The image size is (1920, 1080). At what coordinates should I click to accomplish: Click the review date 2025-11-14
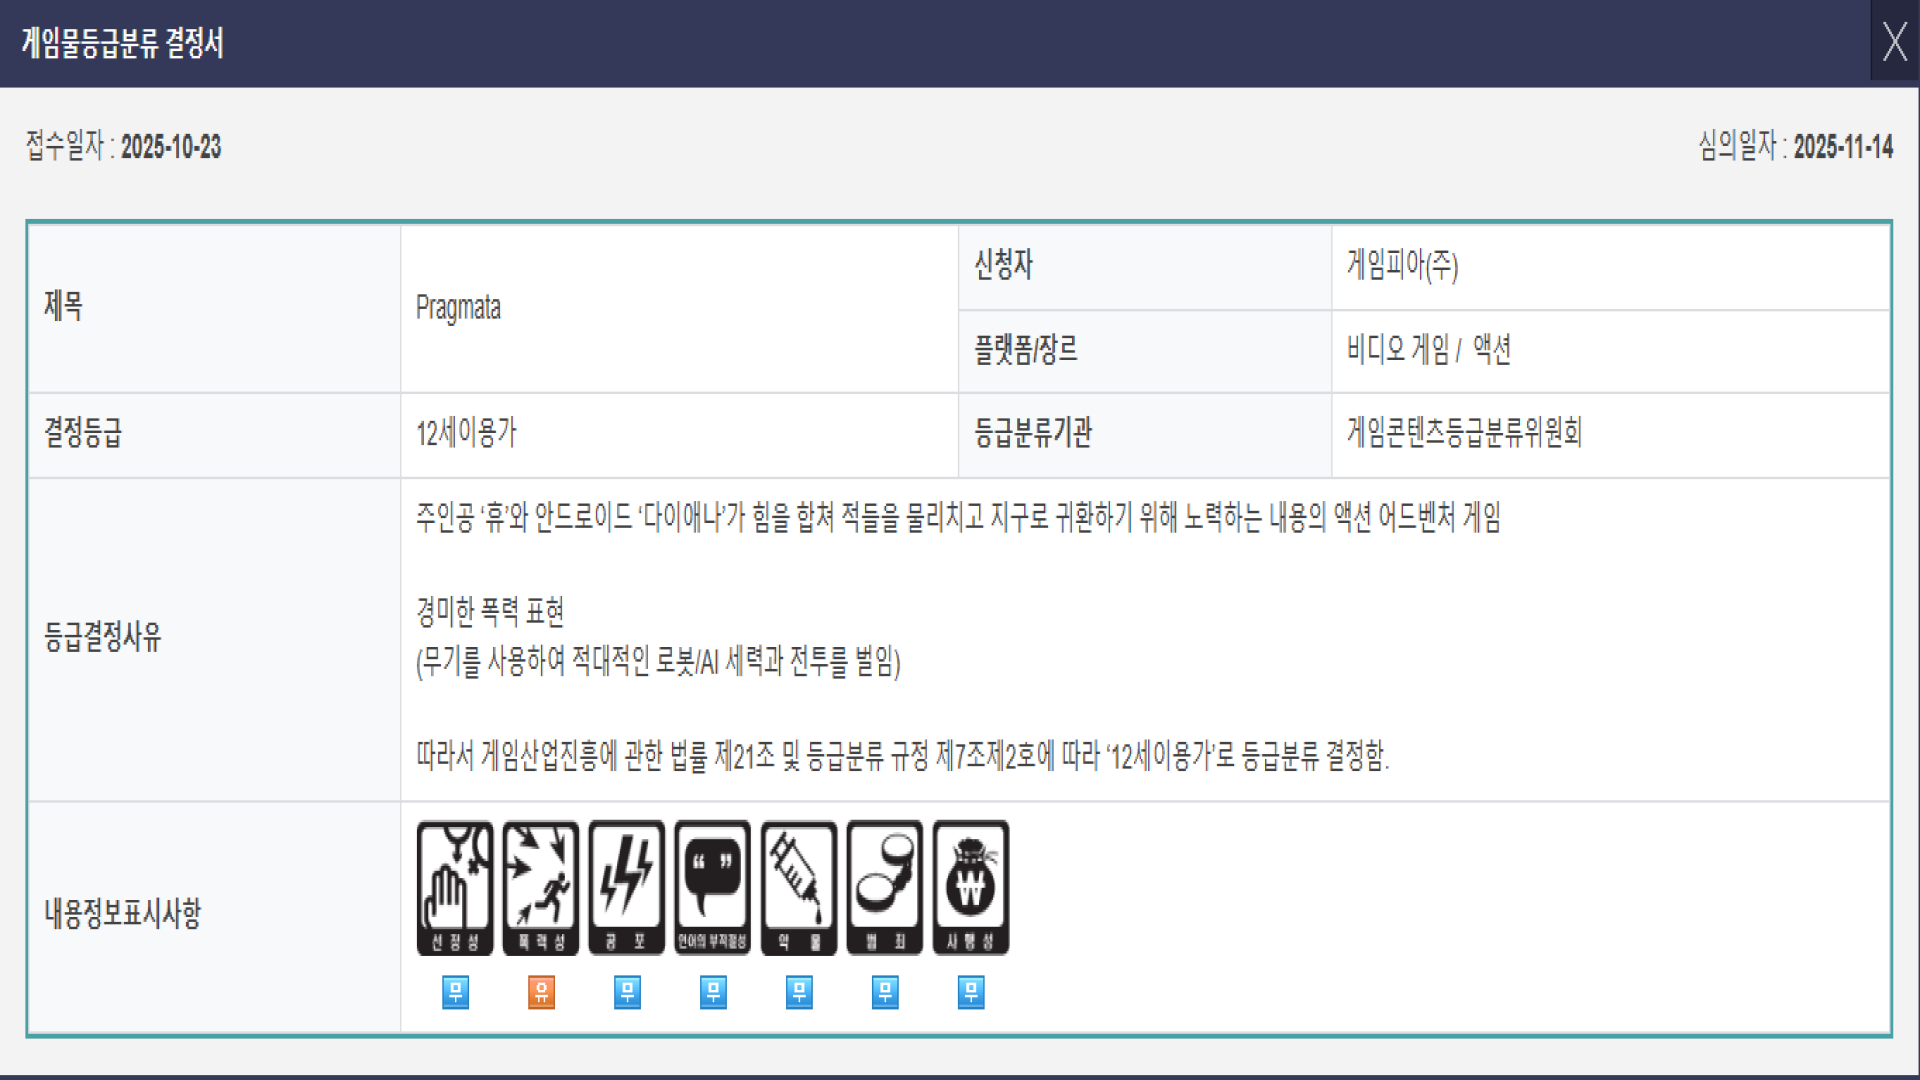coord(1842,147)
